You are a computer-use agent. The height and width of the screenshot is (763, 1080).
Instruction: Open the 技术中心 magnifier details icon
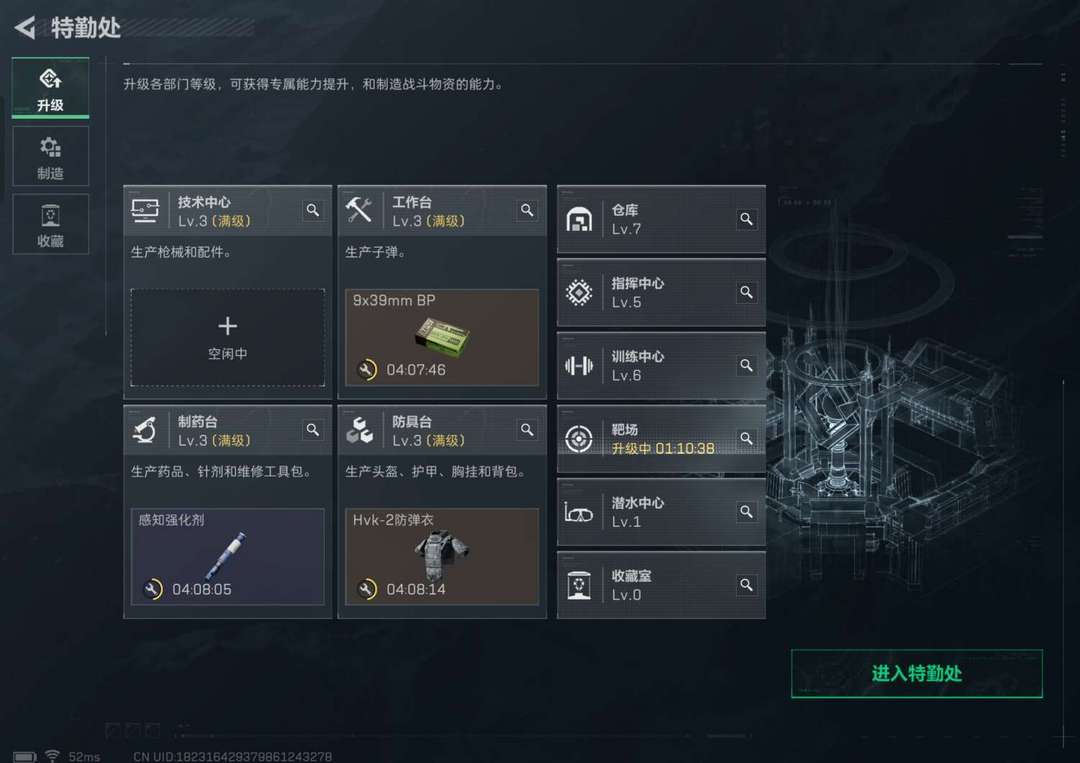coord(313,210)
